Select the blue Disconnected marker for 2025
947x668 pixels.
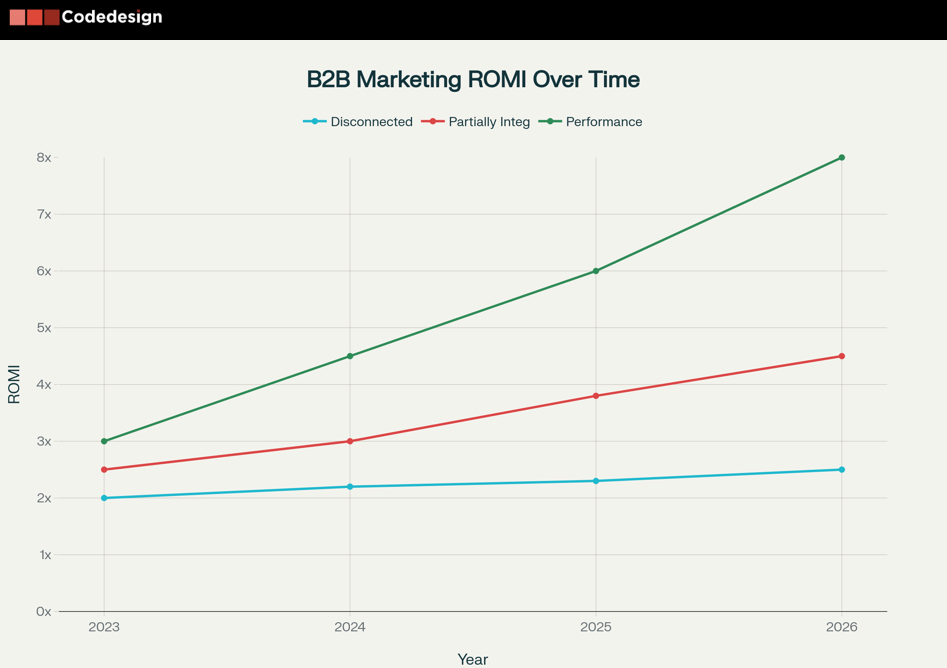click(x=596, y=481)
